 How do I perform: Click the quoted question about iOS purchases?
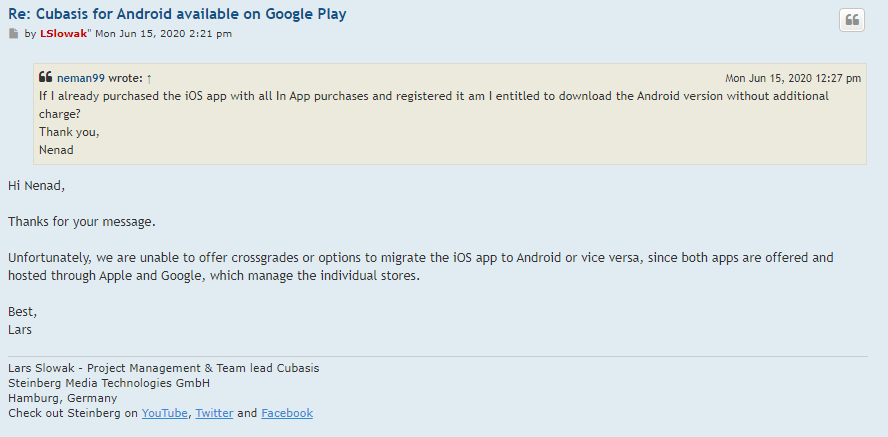tap(434, 105)
